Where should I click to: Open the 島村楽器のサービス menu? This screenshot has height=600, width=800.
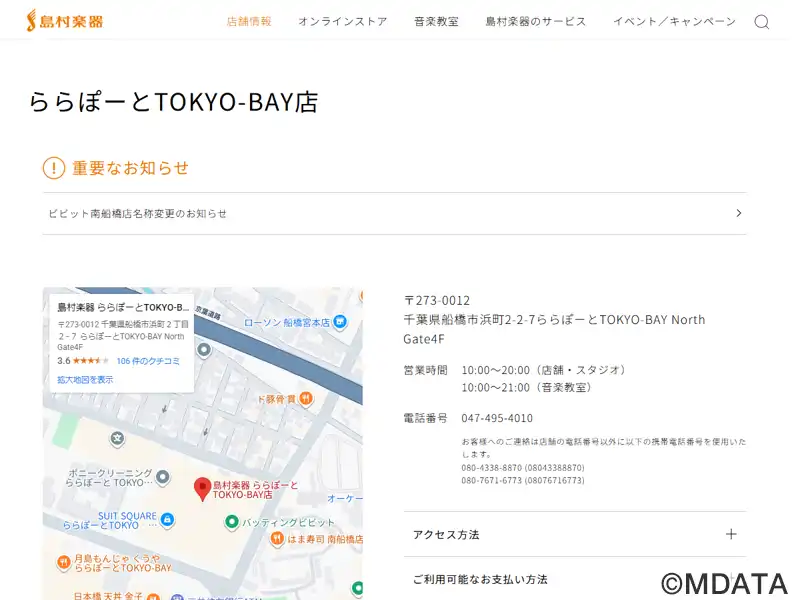click(535, 22)
